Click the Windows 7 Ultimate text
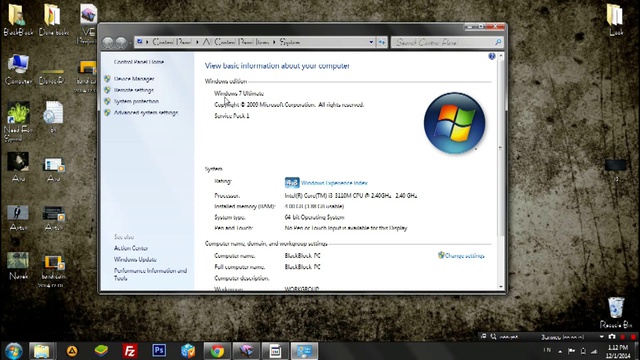640x360 pixels. [239, 93]
